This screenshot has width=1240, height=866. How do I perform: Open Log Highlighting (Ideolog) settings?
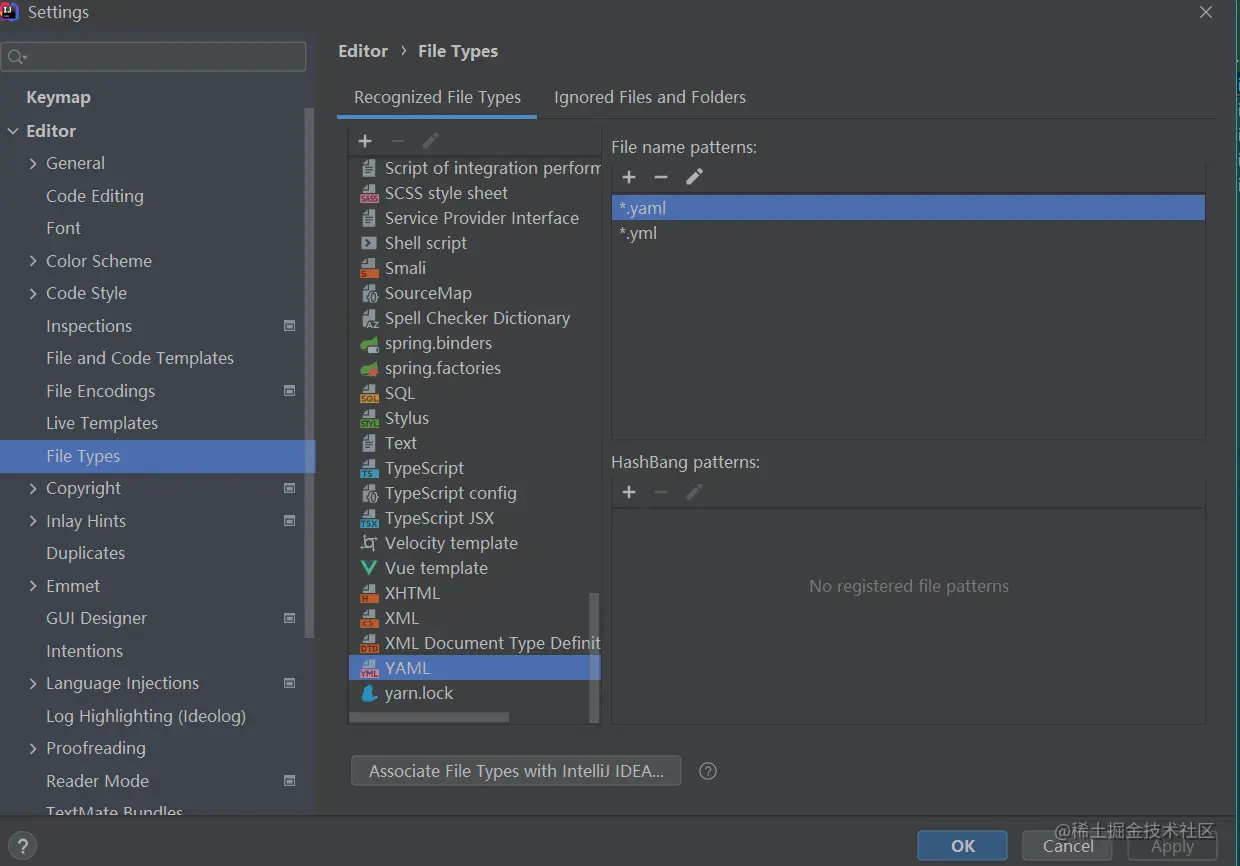point(146,716)
